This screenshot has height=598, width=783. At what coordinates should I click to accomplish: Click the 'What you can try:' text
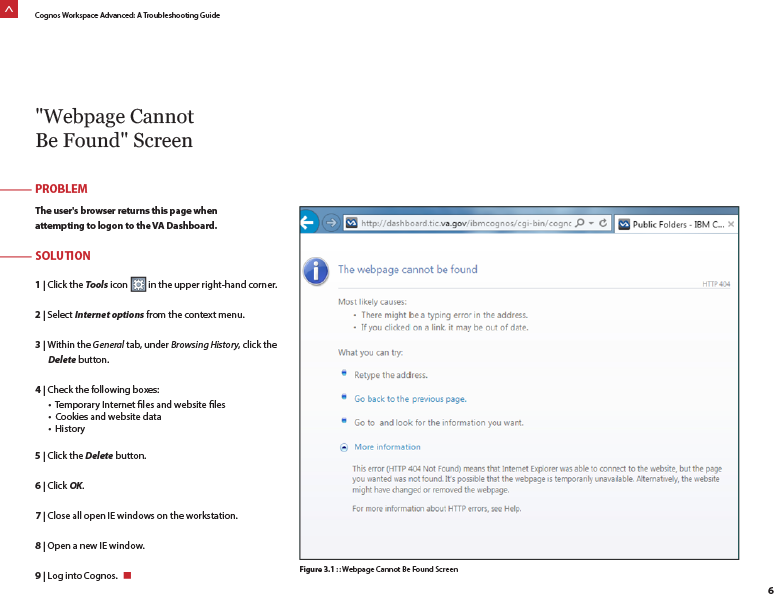370,352
